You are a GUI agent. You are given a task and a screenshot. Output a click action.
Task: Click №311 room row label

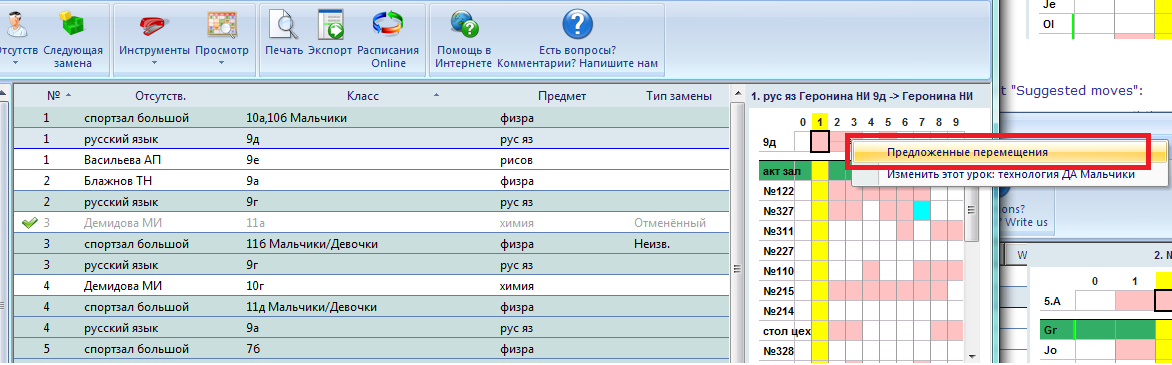pyautogui.click(x=778, y=231)
